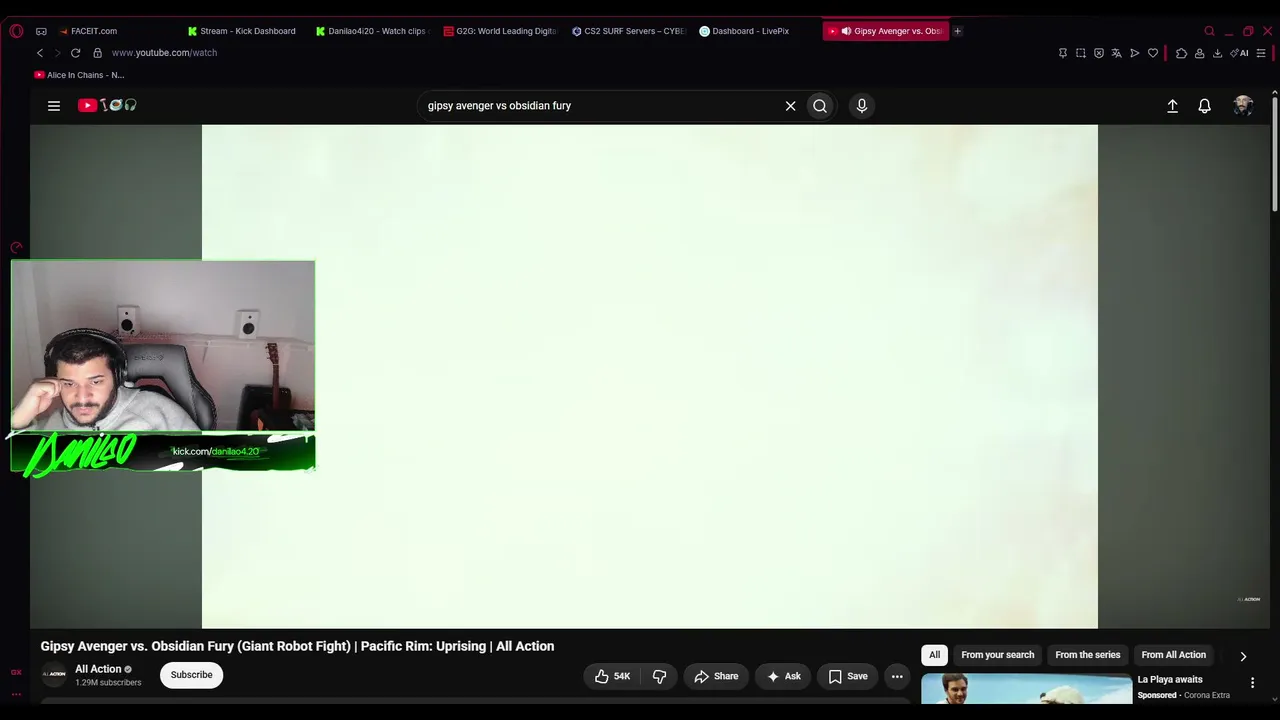Like the video with 54K likes
Viewport: 1280px width, 720px height.
pos(612,676)
